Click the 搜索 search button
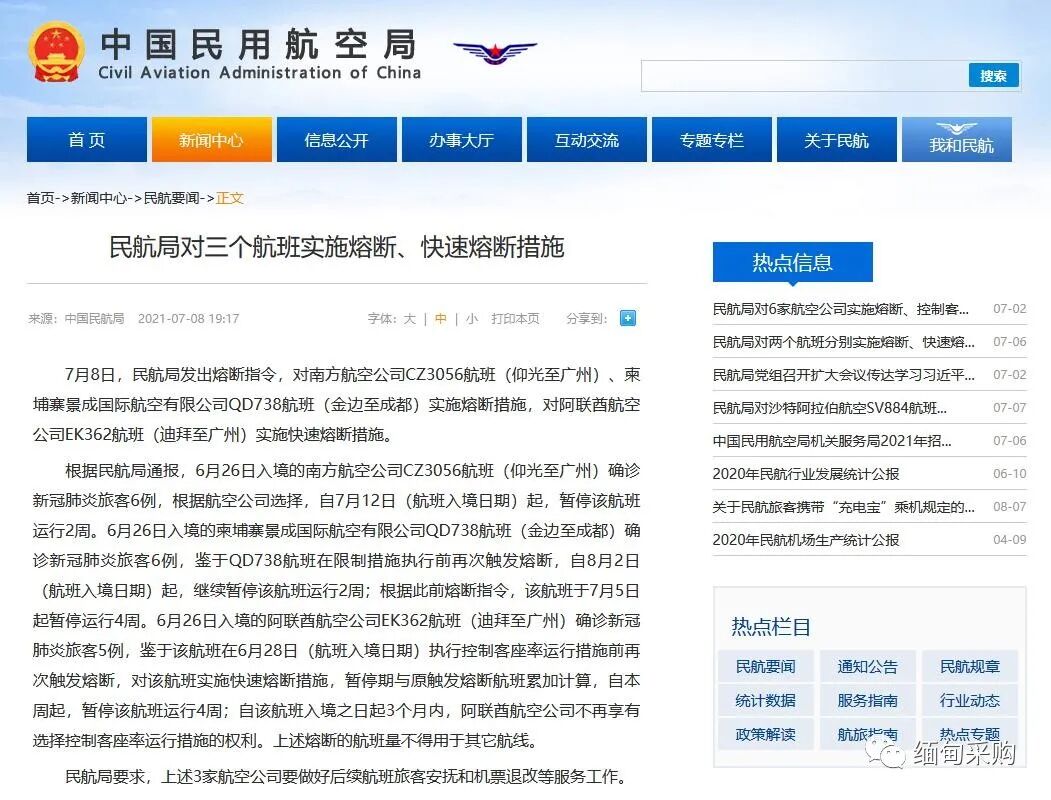Screen dimensions: 1051x800 click(993, 76)
